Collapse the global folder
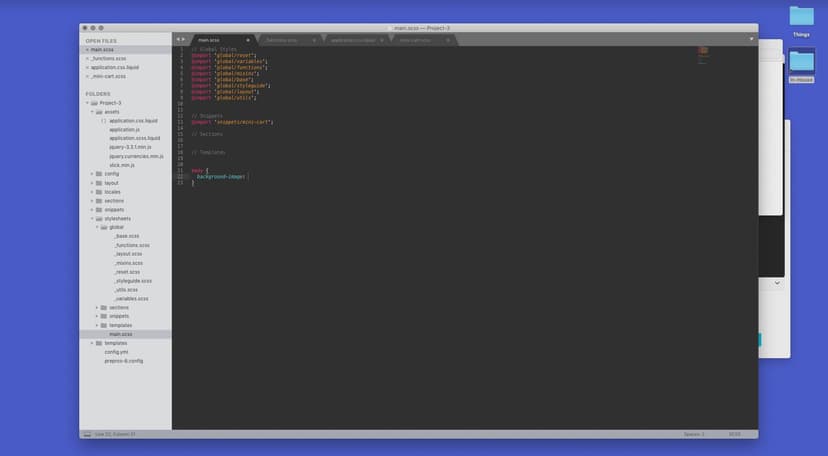Screen dimensions: 828x456 [97, 227]
